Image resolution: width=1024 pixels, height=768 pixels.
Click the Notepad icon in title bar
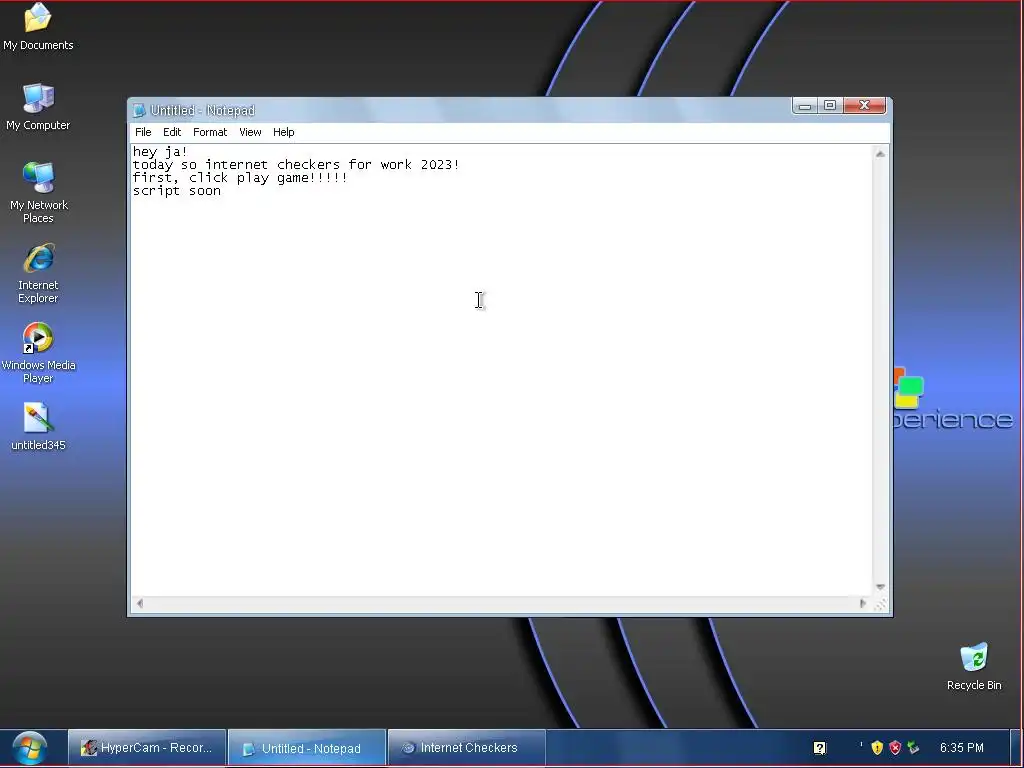(138, 110)
